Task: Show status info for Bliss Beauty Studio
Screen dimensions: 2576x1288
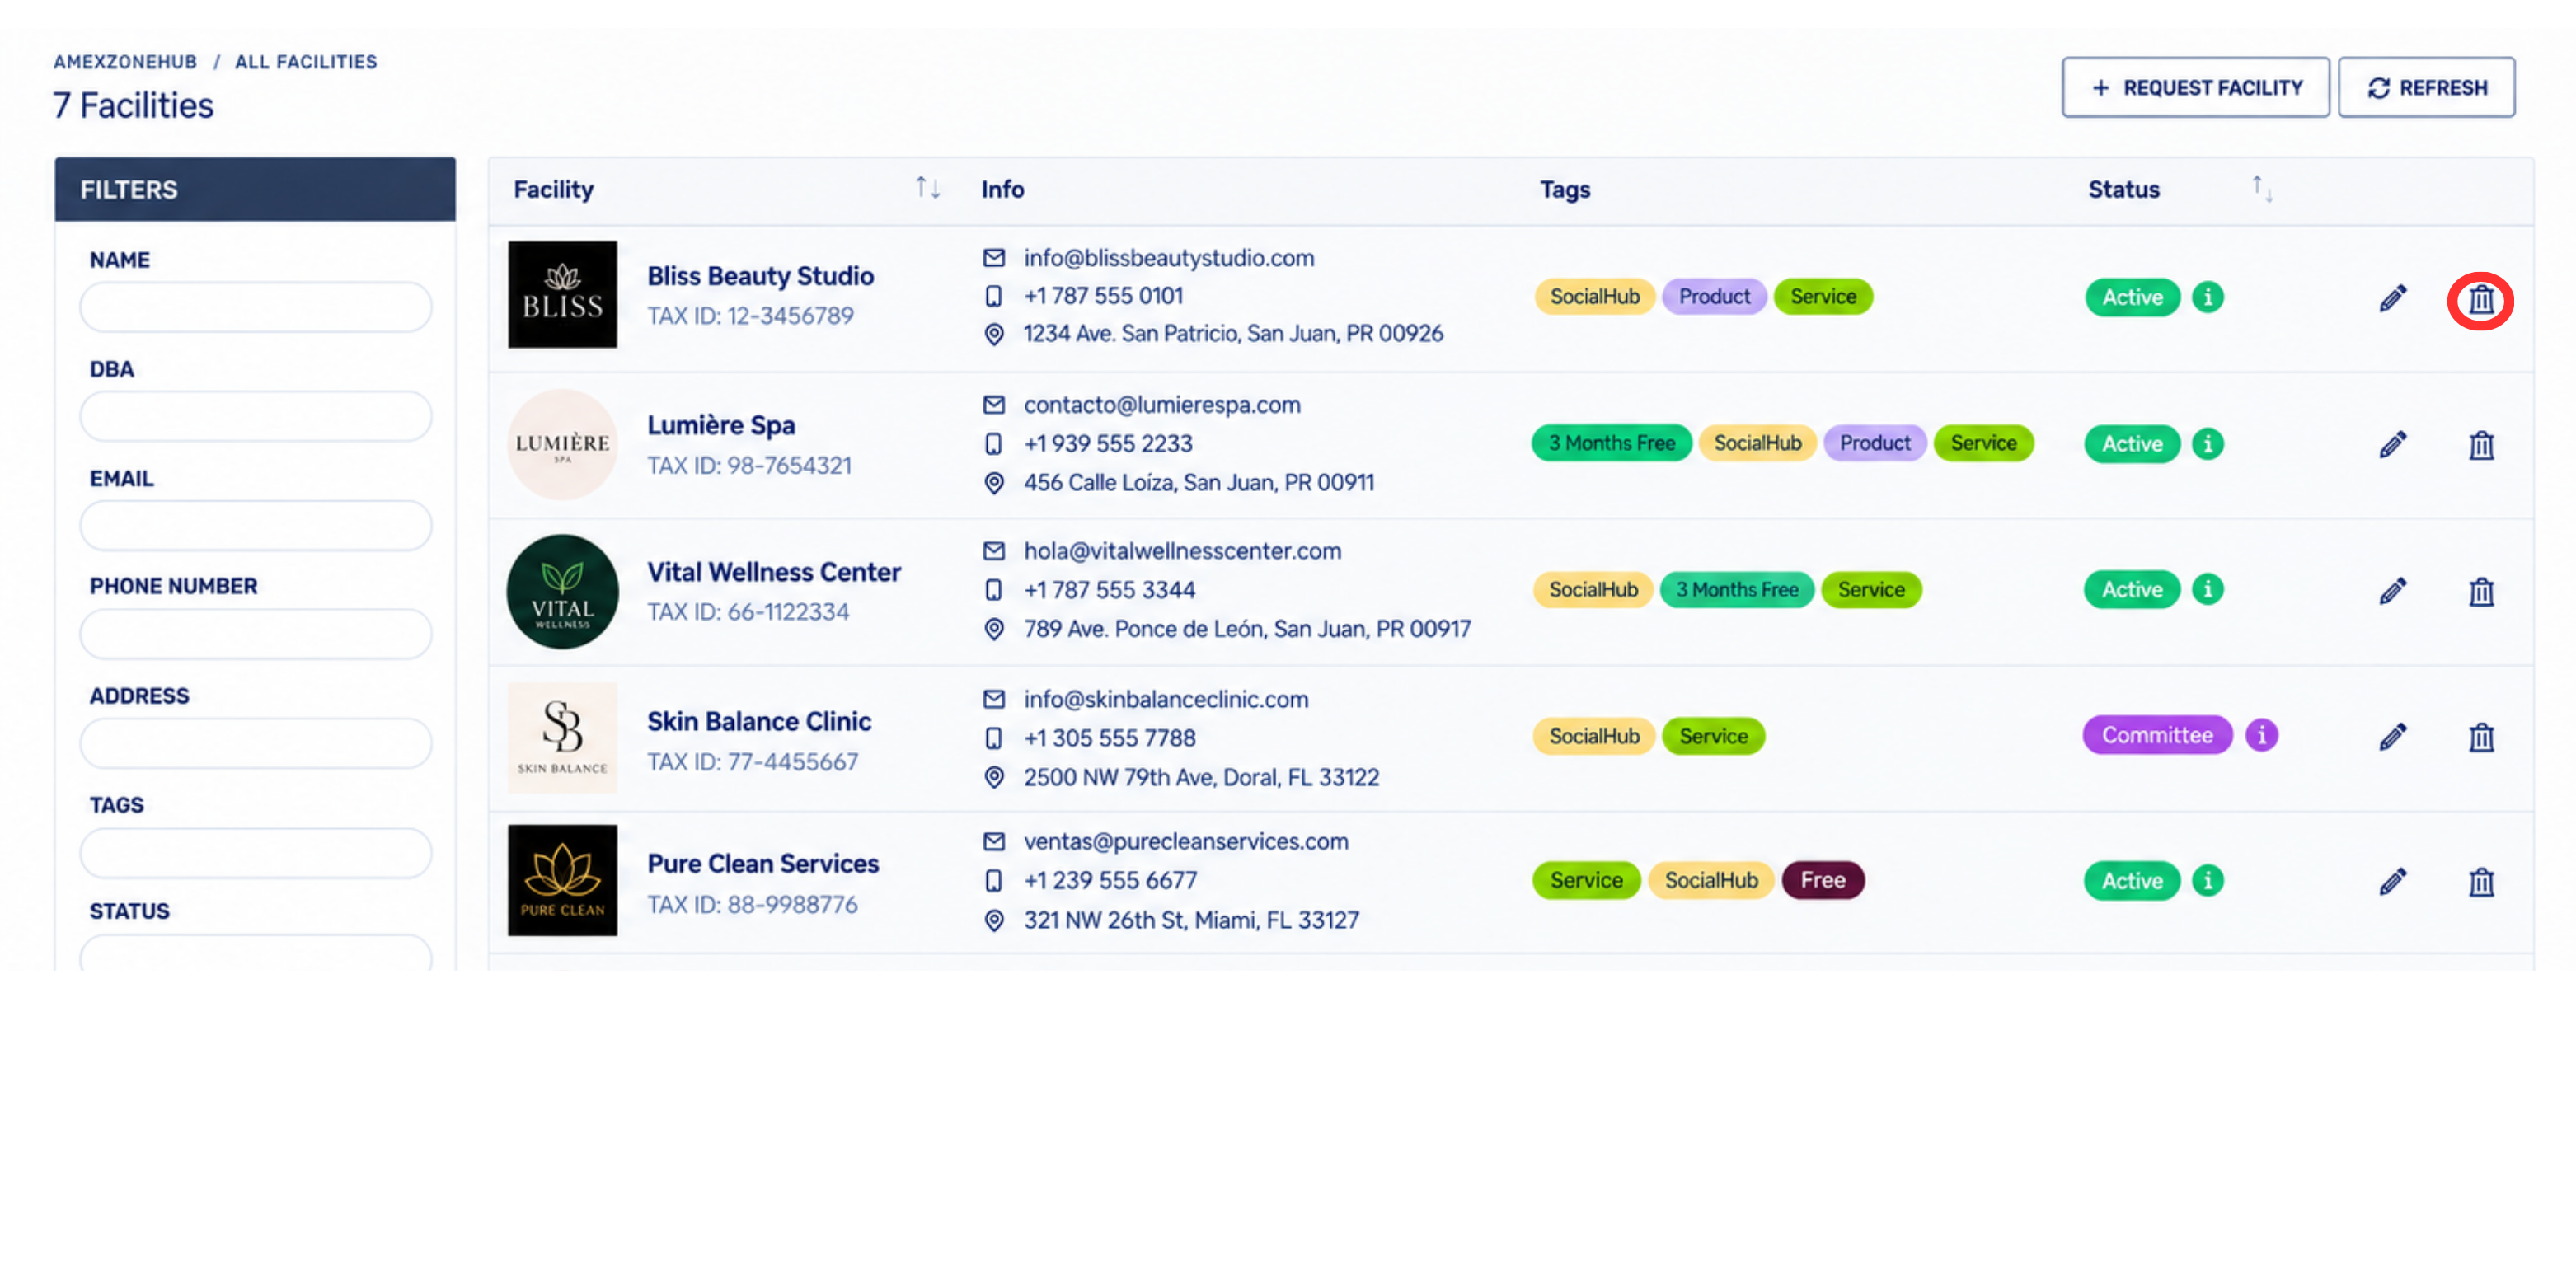Action: (2207, 297)
